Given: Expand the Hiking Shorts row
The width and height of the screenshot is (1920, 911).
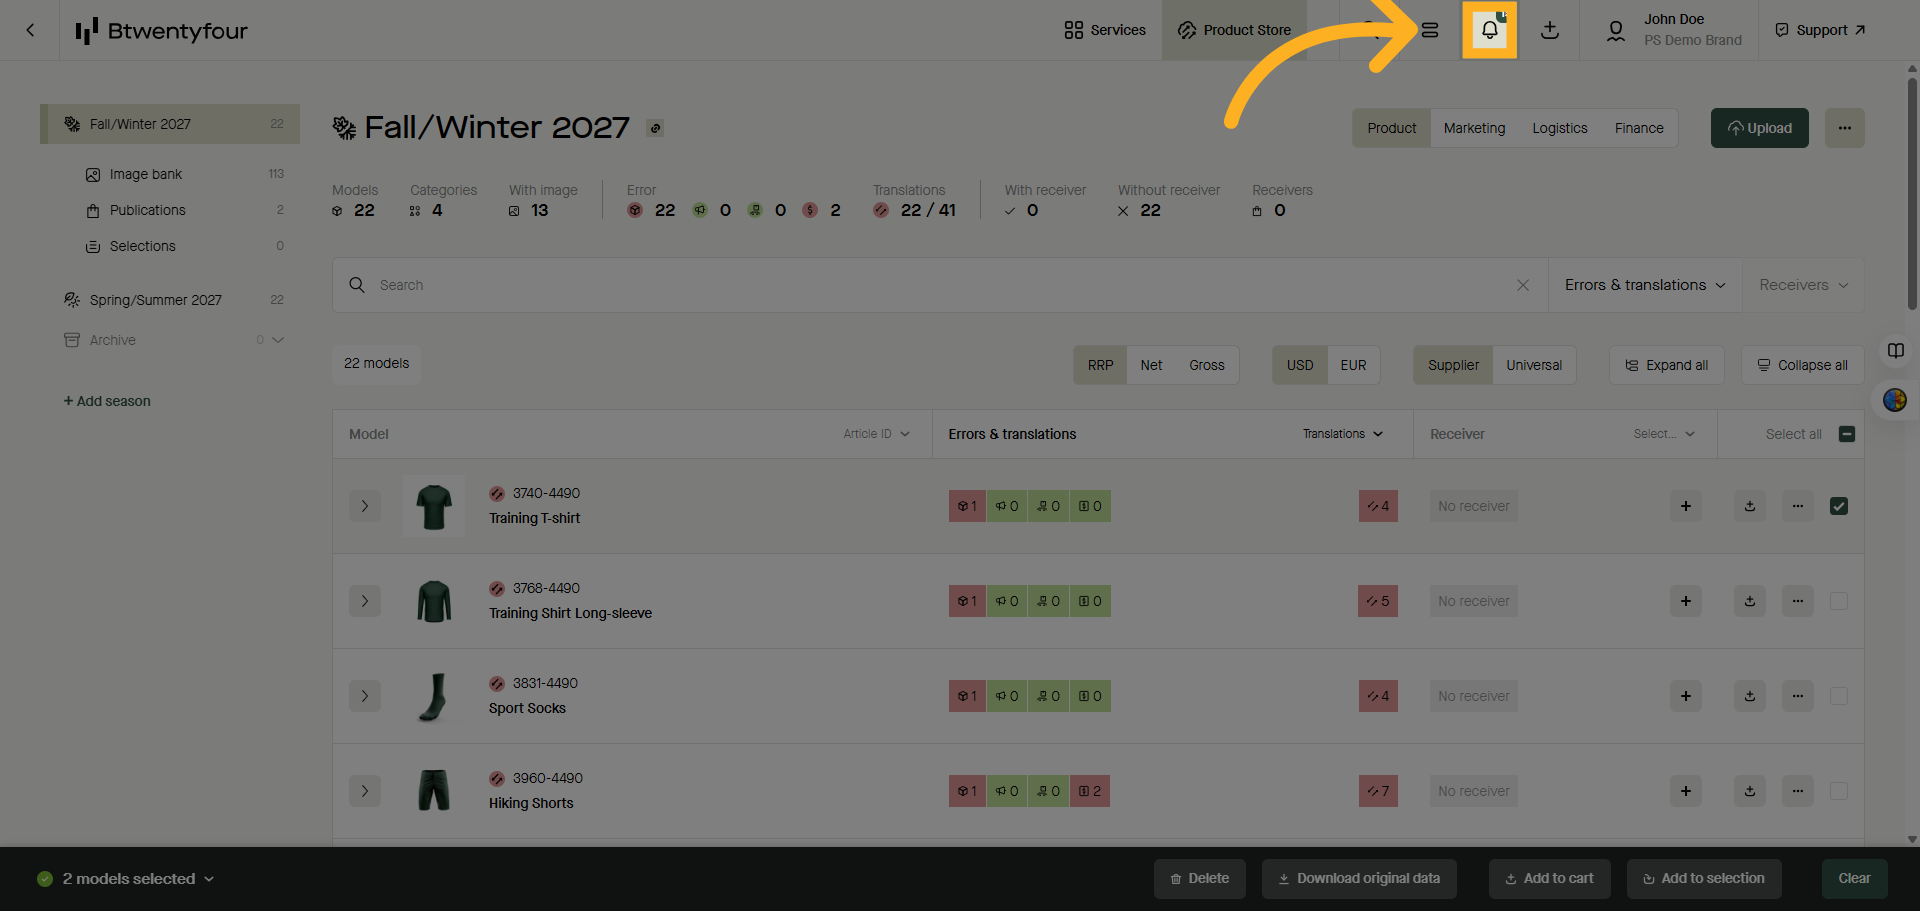Looking at the screenshot, I should click(365, 791).
